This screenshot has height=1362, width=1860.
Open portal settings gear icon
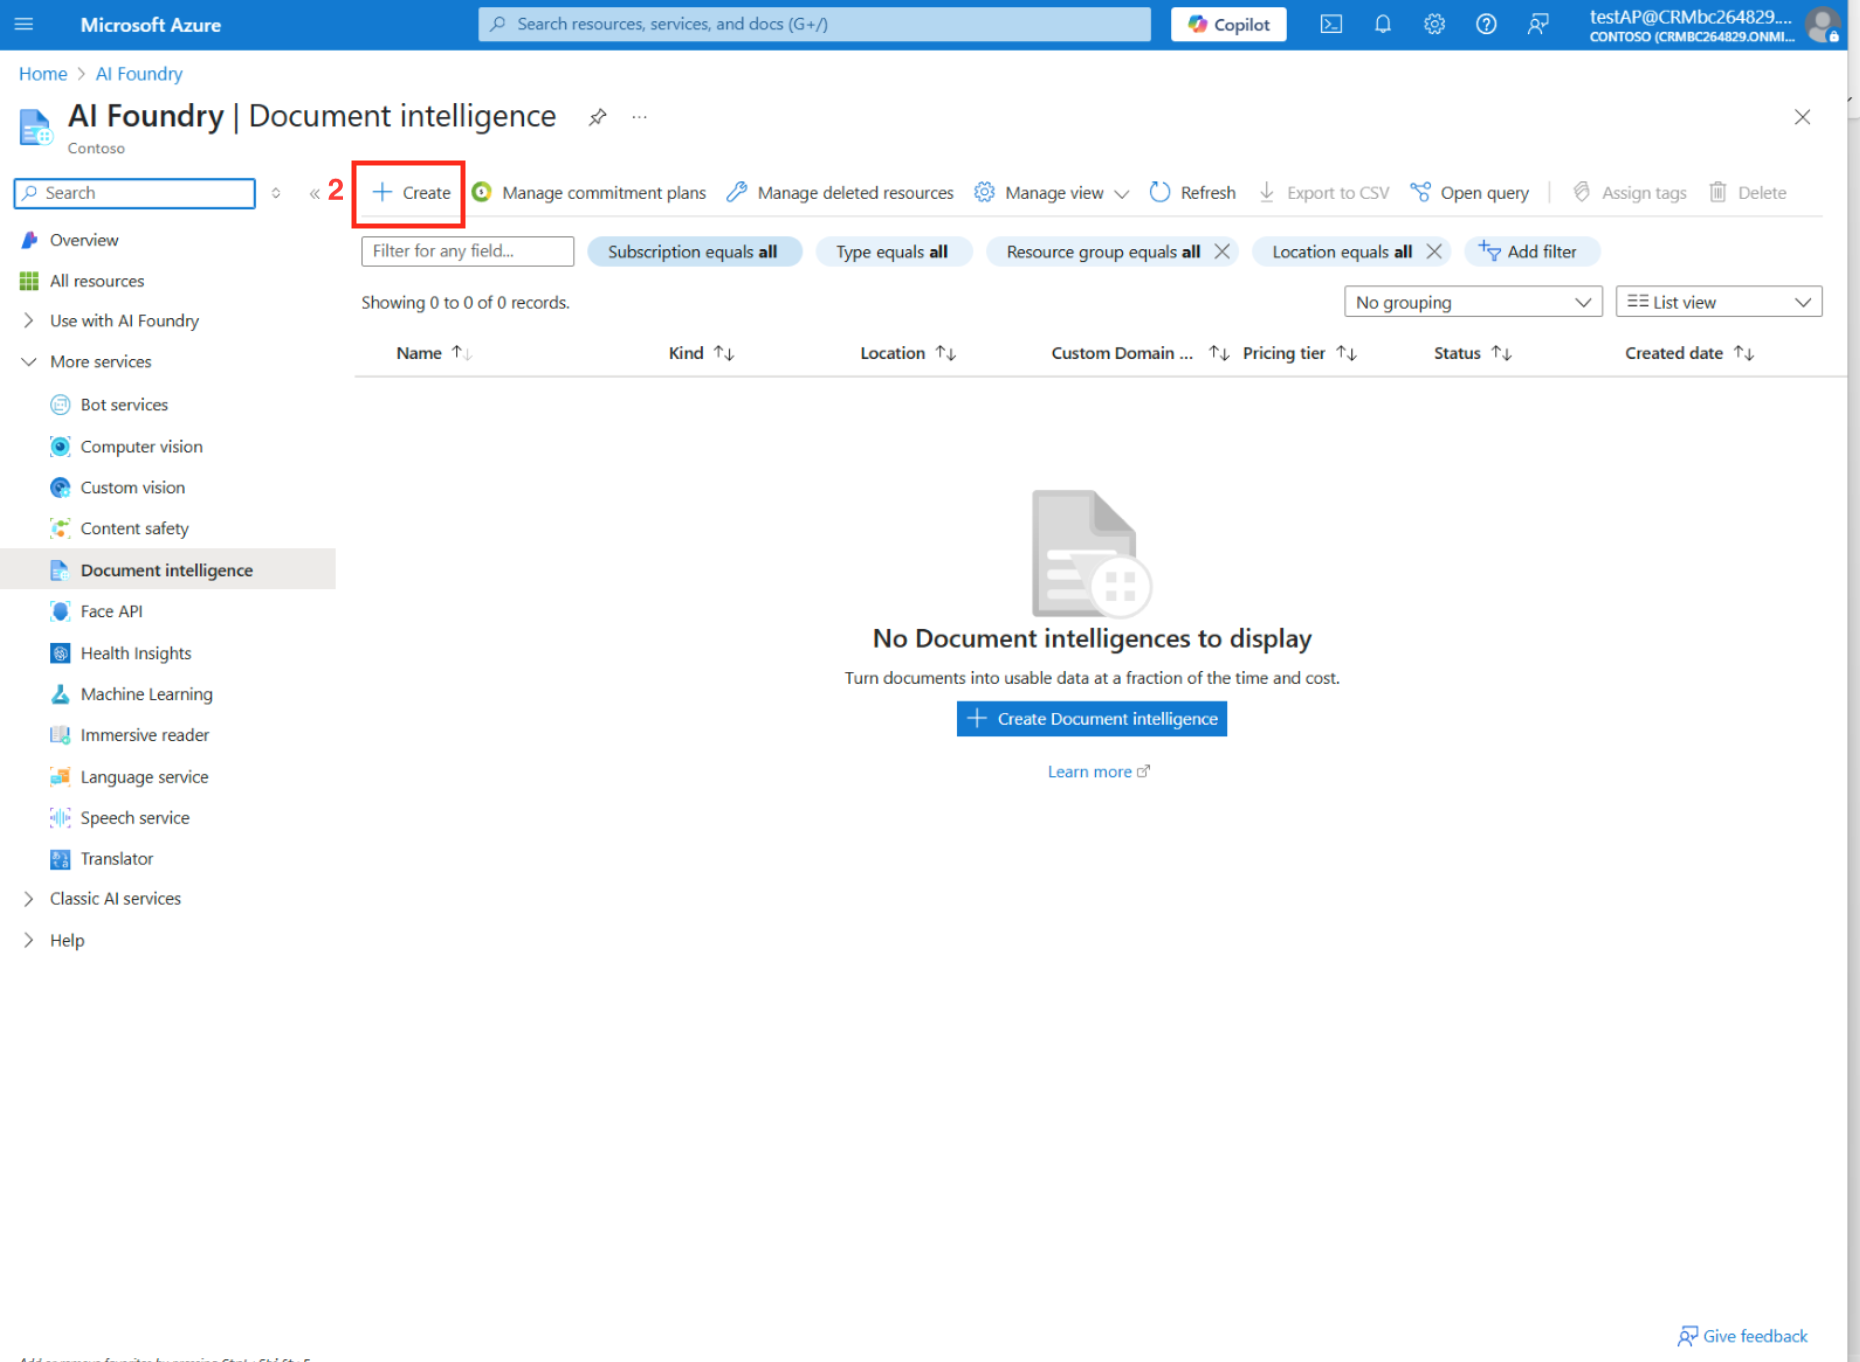[1435, 24]
